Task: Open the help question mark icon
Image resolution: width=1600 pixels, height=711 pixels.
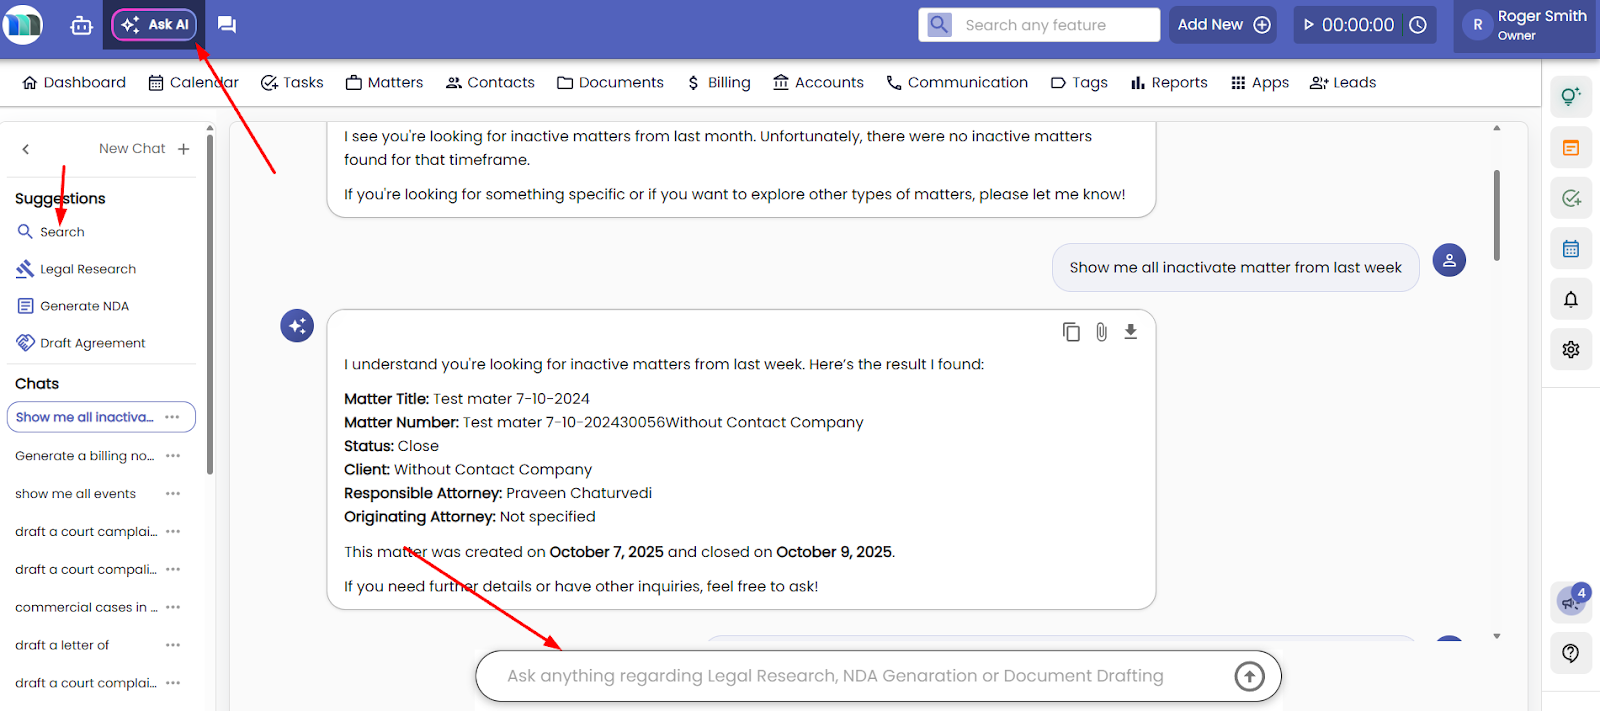Action: point(1570,653)
